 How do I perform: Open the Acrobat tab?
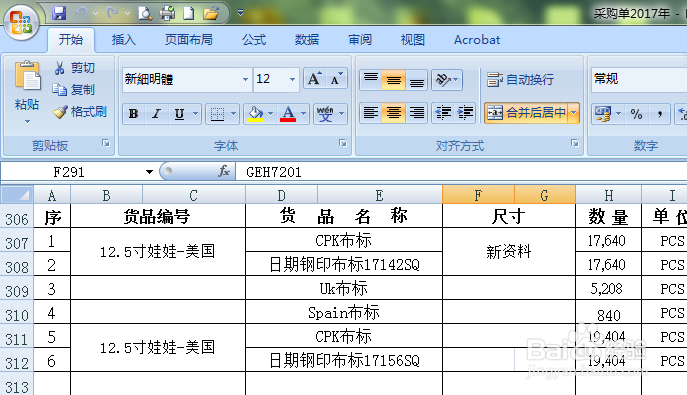(x=477, y=40)
